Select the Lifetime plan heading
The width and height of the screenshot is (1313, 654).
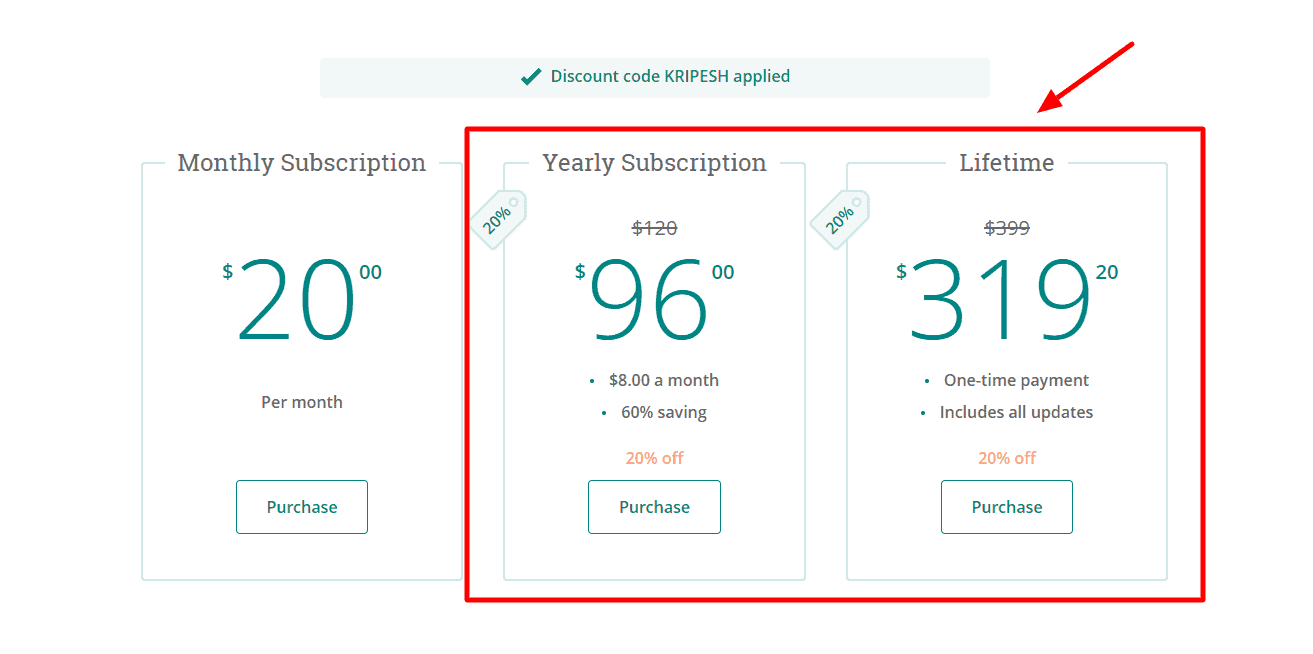[x=1006, y=163]
